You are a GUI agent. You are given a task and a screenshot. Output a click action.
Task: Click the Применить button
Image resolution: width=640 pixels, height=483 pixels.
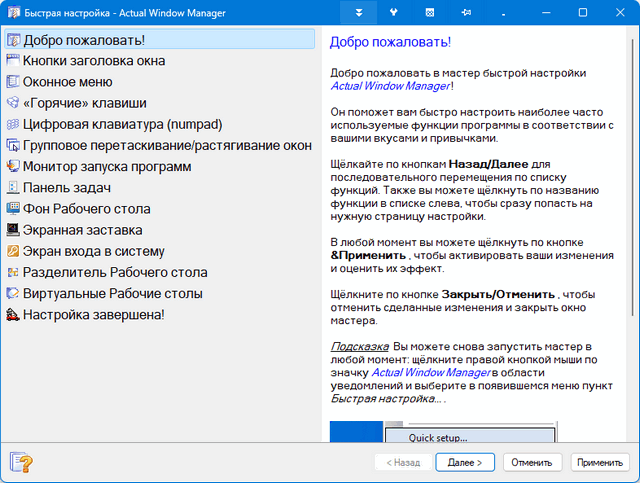(600, 463)
